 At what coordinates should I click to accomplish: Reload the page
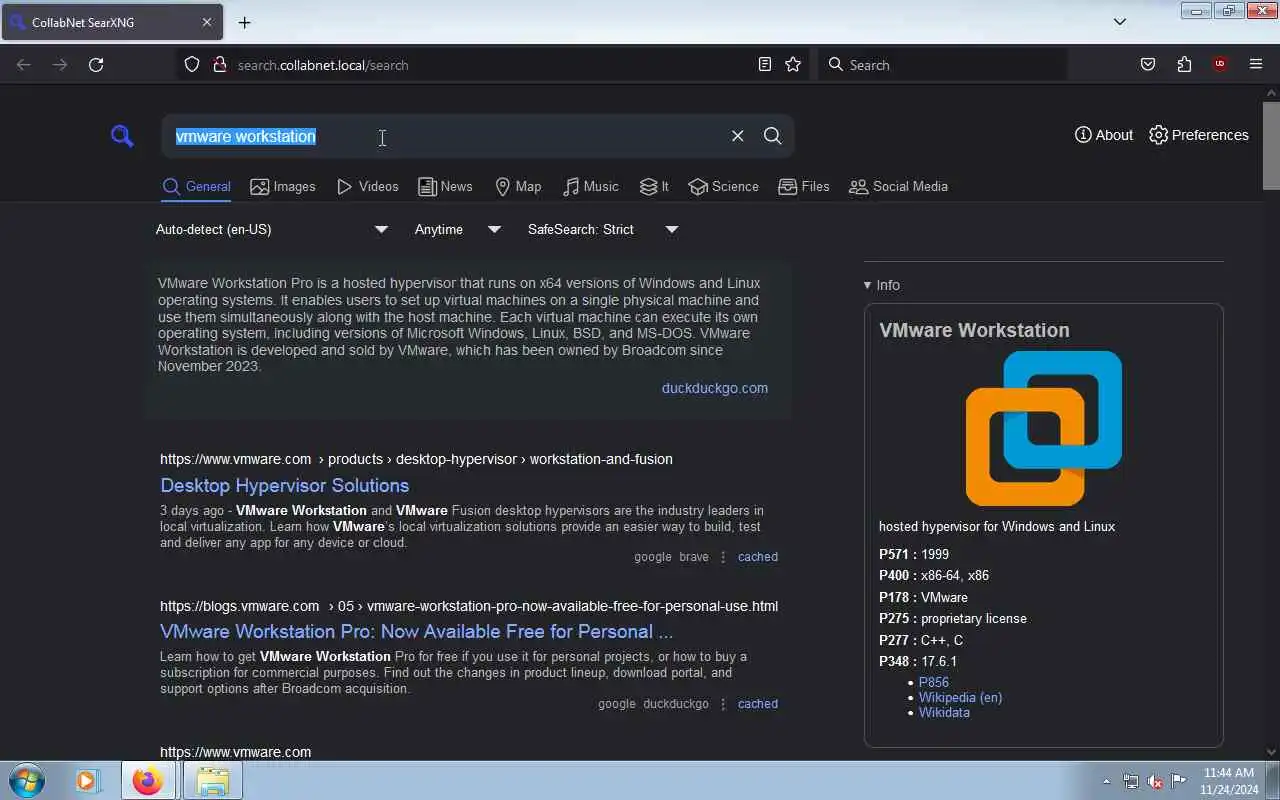(96, 65)
